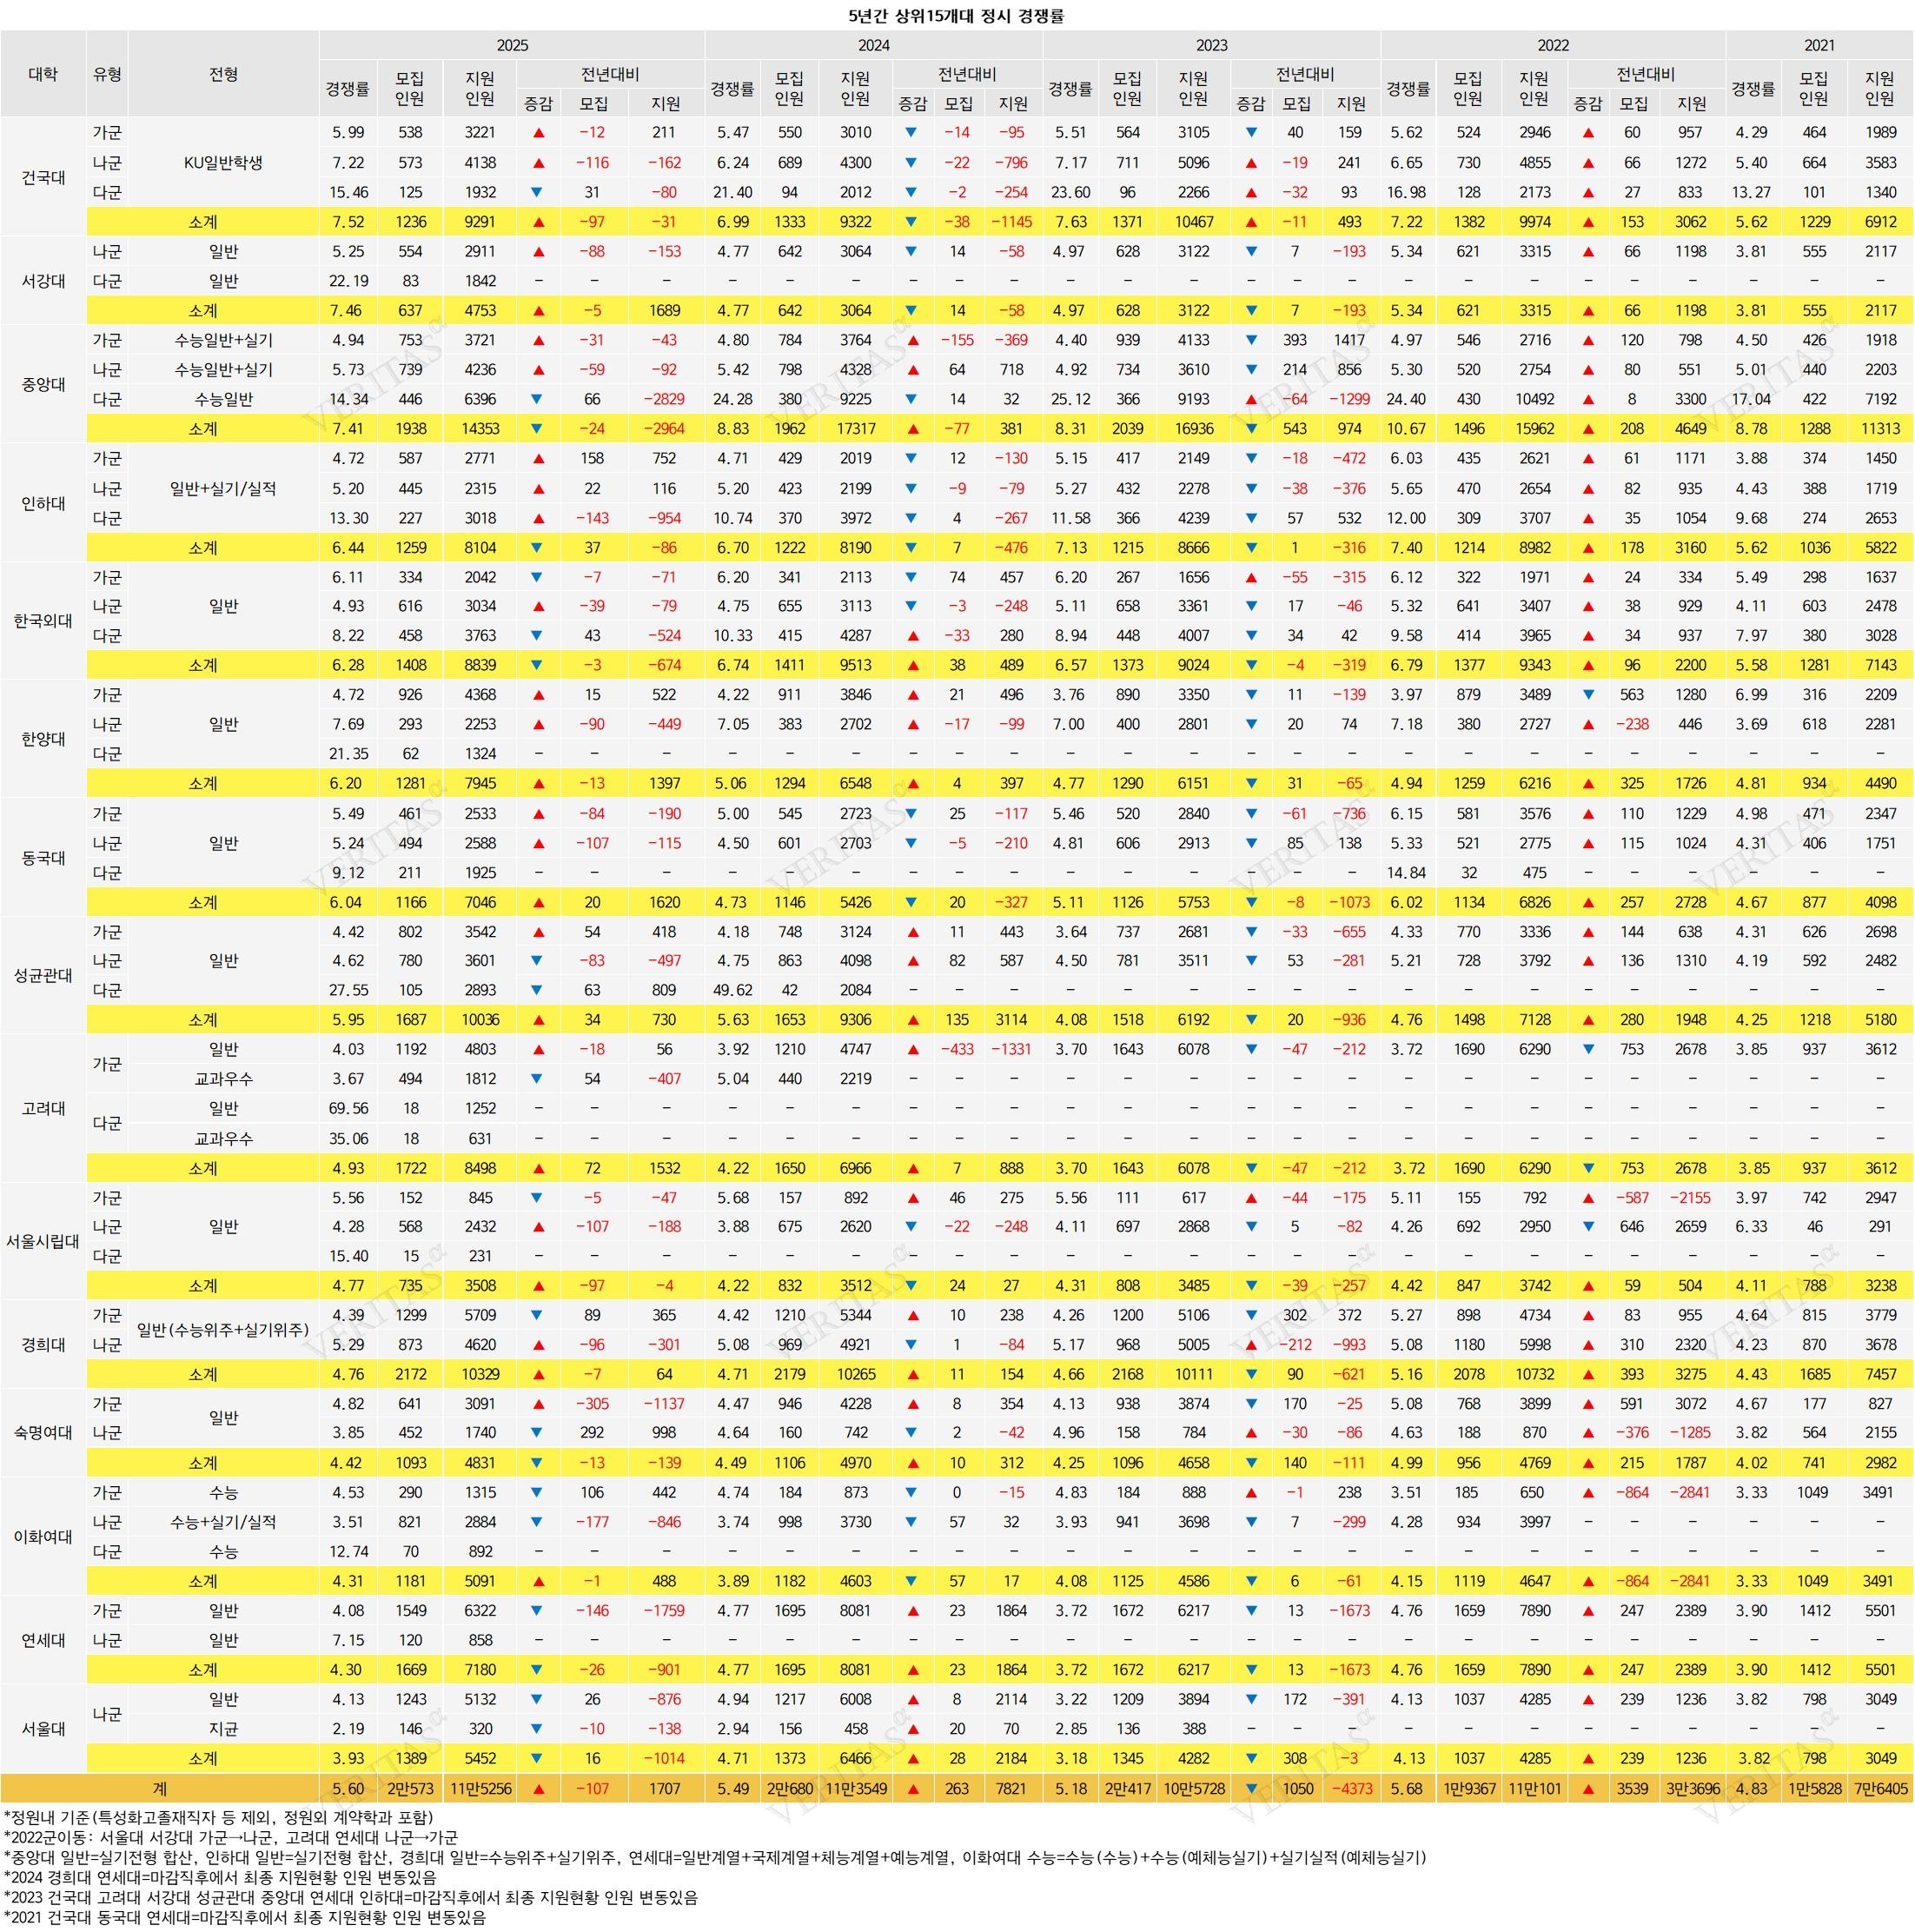This screenshot has width=1915, height=1932.
Task: Select the 전형 column header
Action: click(x=223, y=74)
